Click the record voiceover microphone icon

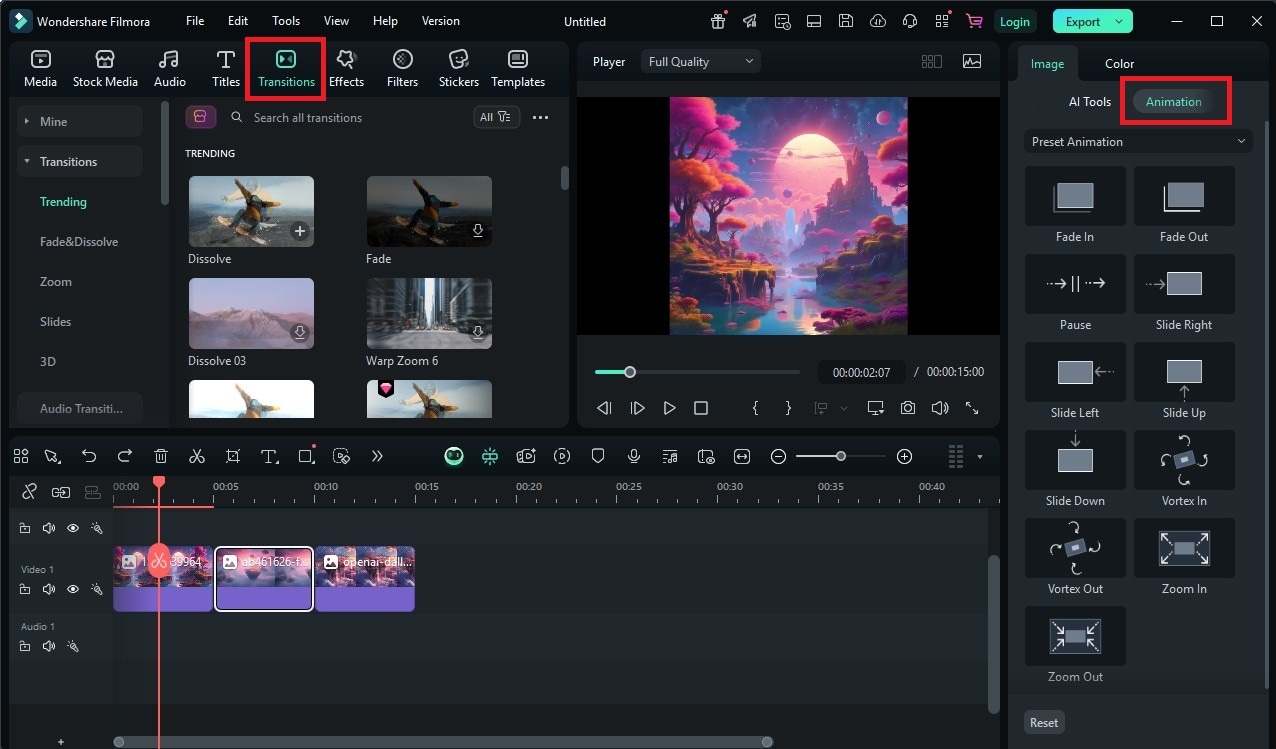[634, 456]
